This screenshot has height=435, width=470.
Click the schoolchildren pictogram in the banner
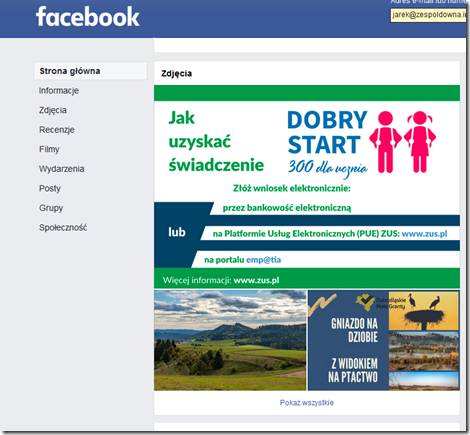click(402, 142)
